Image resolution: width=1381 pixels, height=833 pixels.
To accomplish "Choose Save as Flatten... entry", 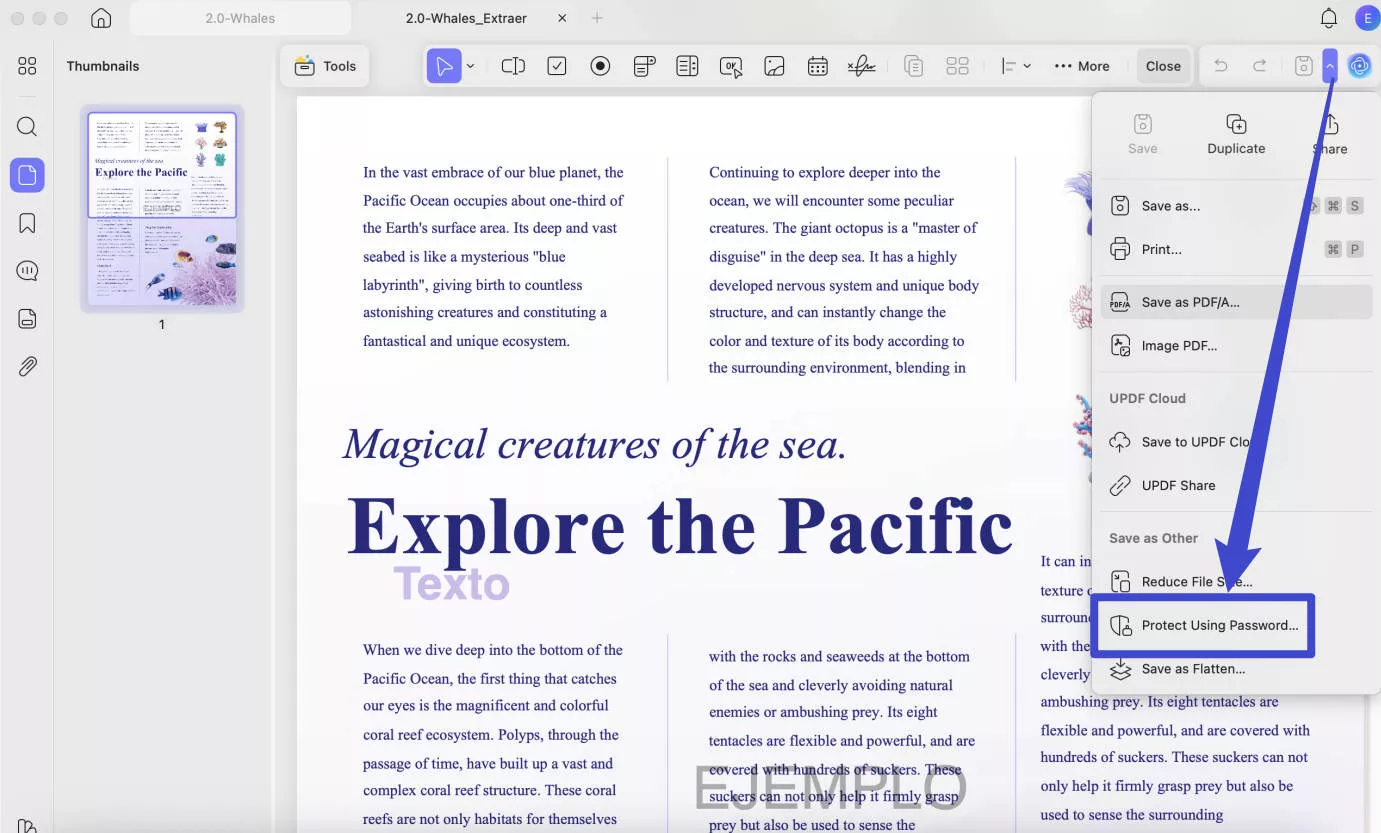I will (x=1236, y=669).
